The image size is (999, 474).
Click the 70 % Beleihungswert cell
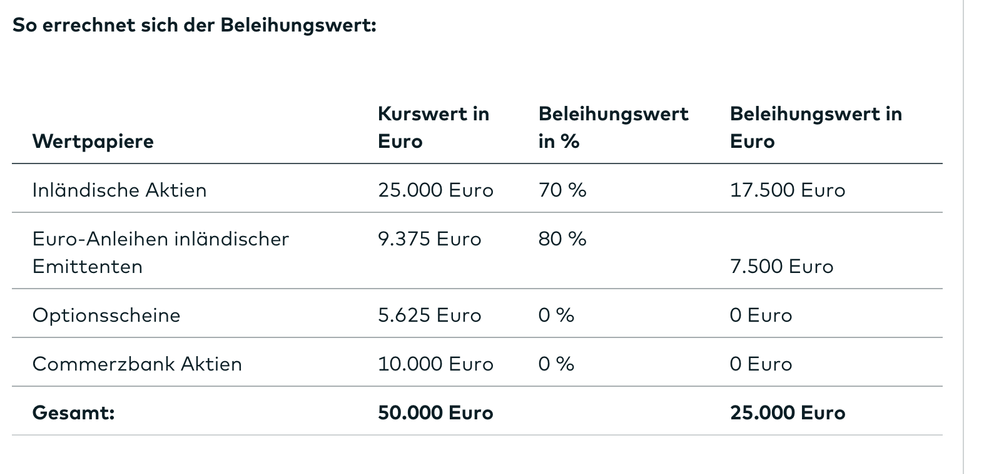pyautogui.click(x=562, y=189)
